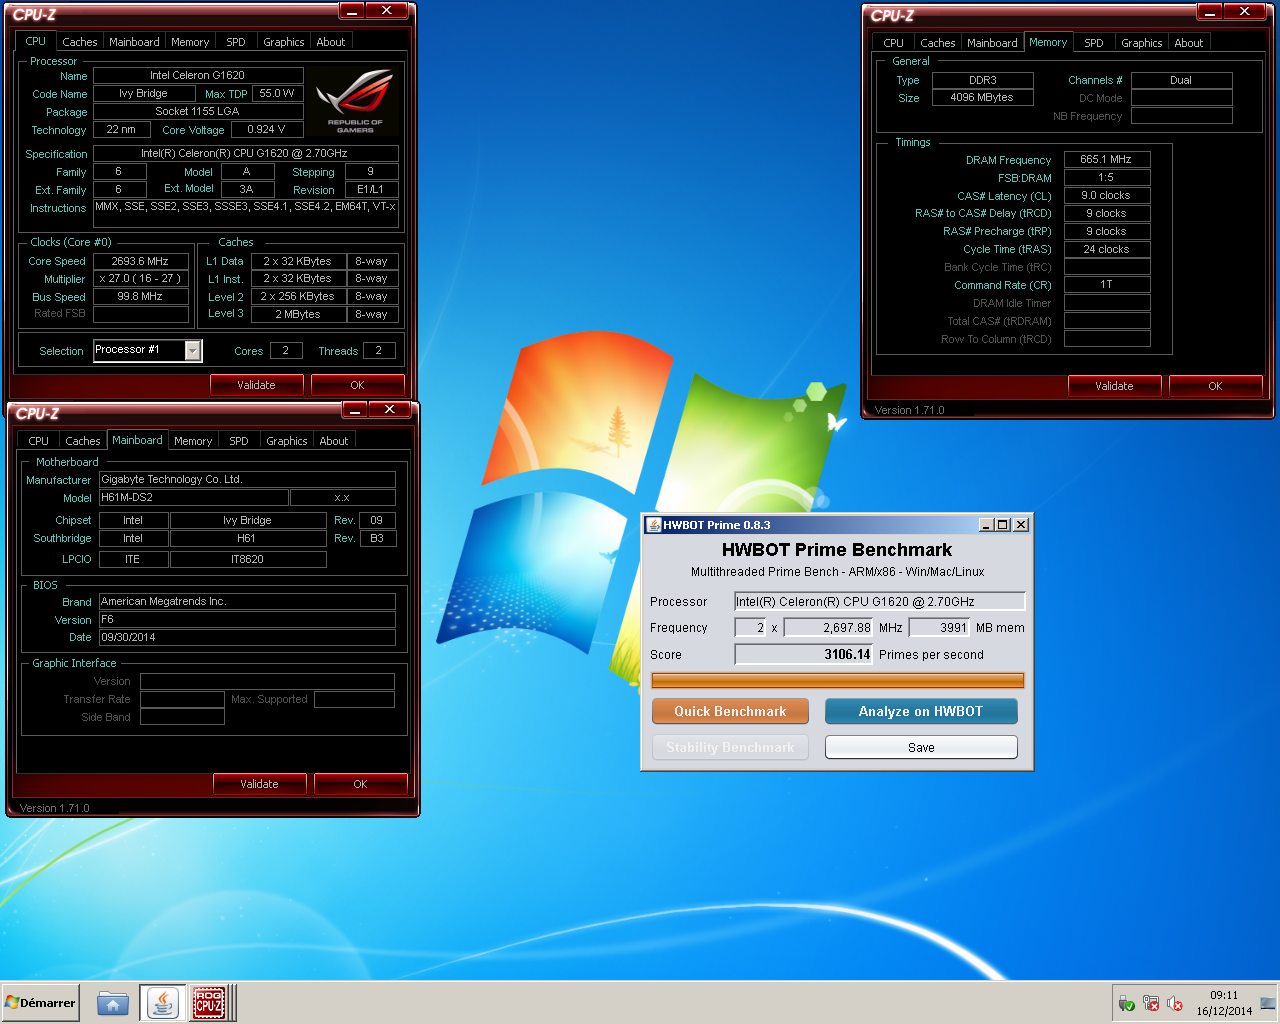The width and height of the screenshot is (1280, 1024).
Task: Click the frequency field showing 2,697.88
Action: 829,628
